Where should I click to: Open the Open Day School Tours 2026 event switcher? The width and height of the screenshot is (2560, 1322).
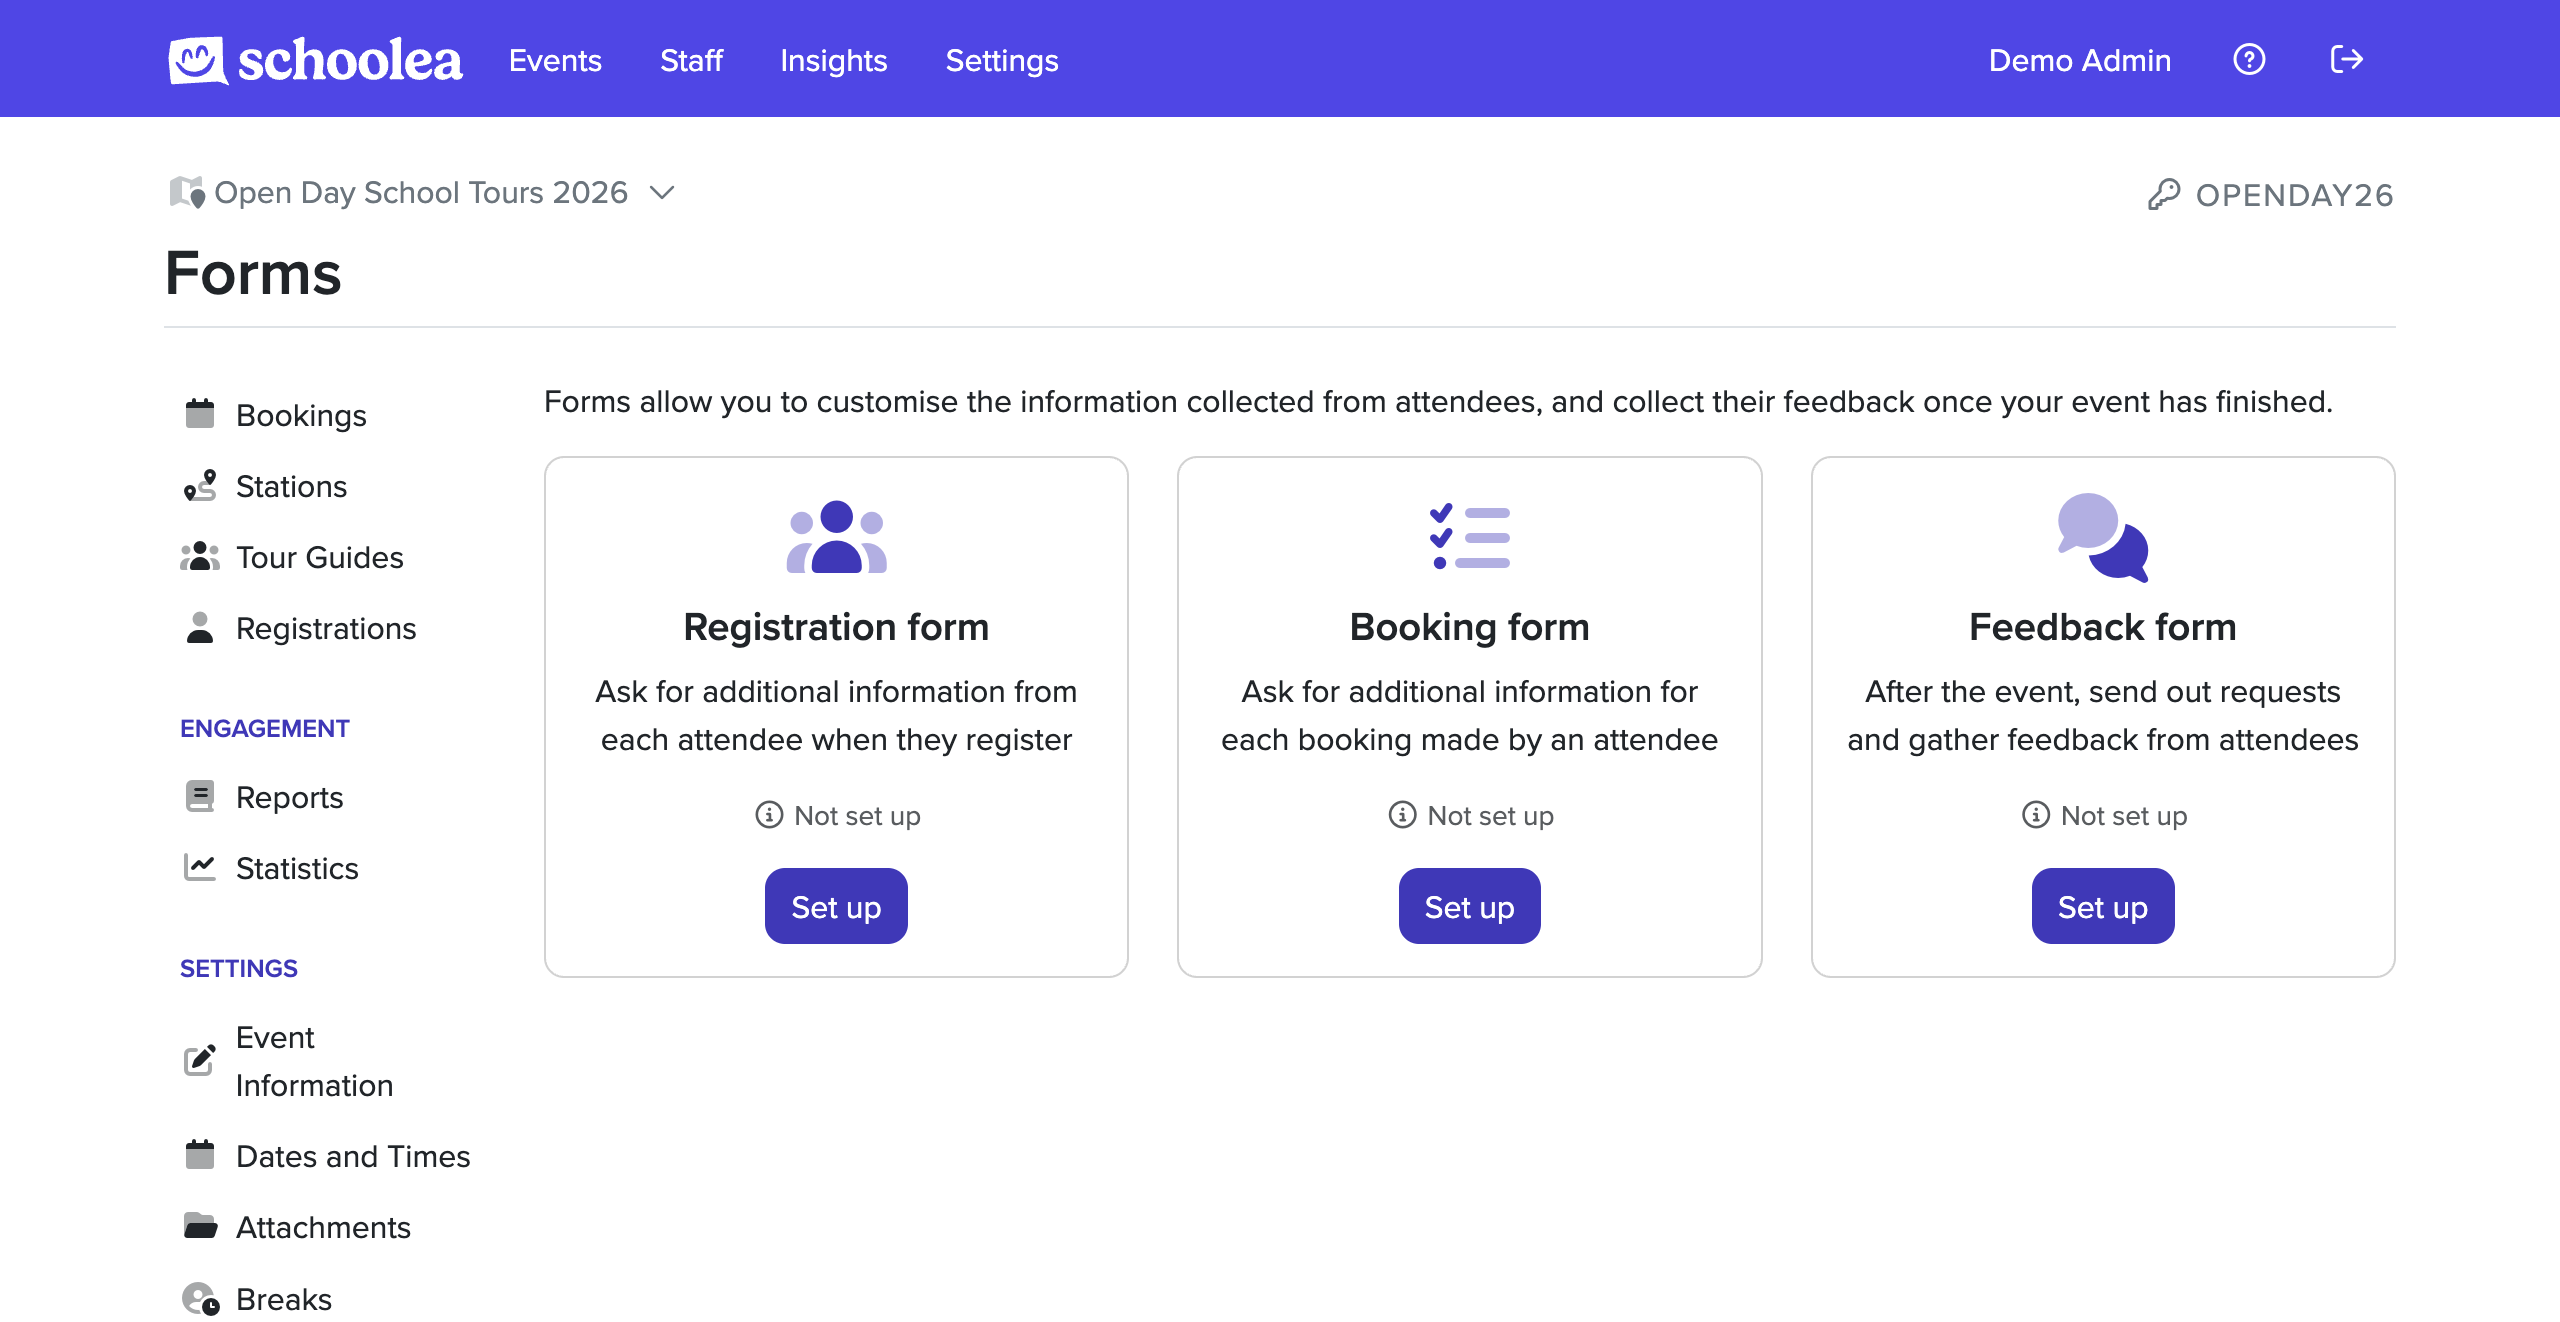coord(420,192)
